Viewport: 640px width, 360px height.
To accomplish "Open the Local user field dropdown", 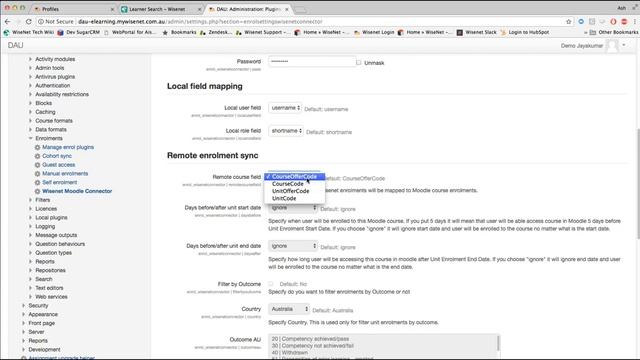I will tap(285, 108).
